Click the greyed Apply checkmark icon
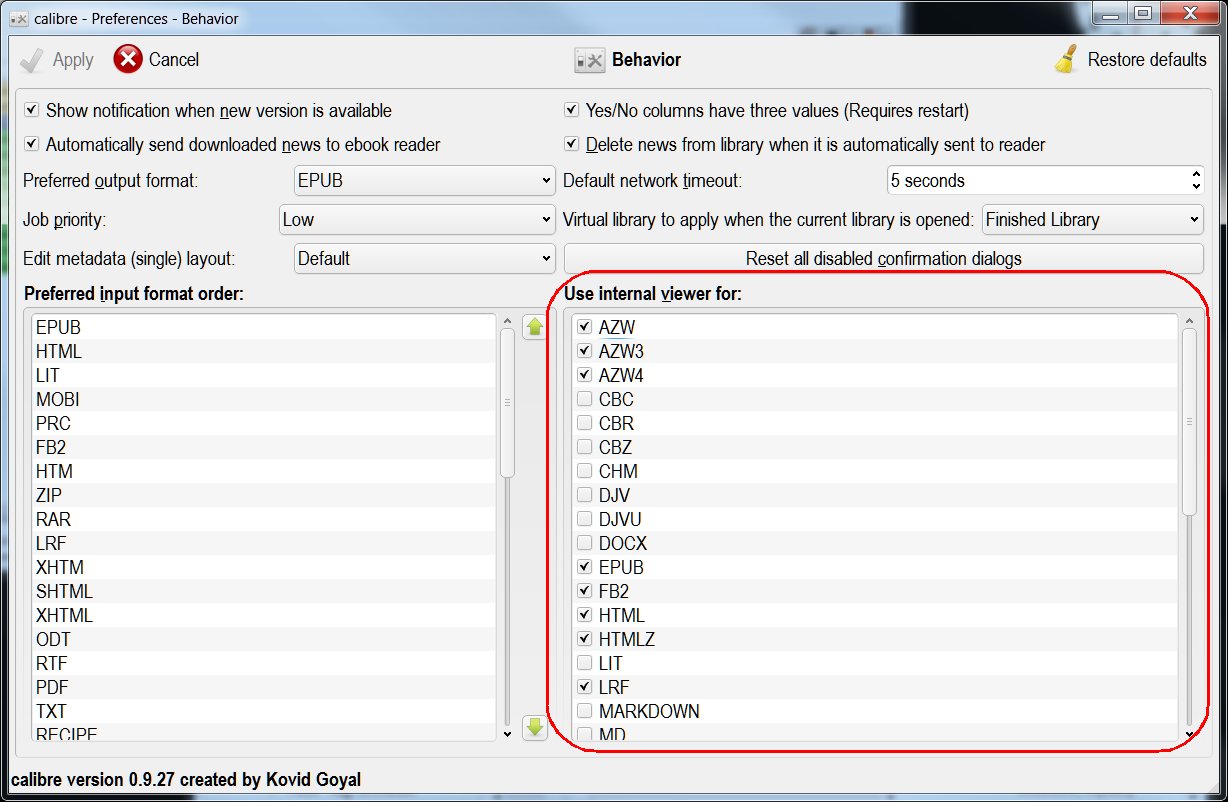1228x802 pixels. point(32,60)
